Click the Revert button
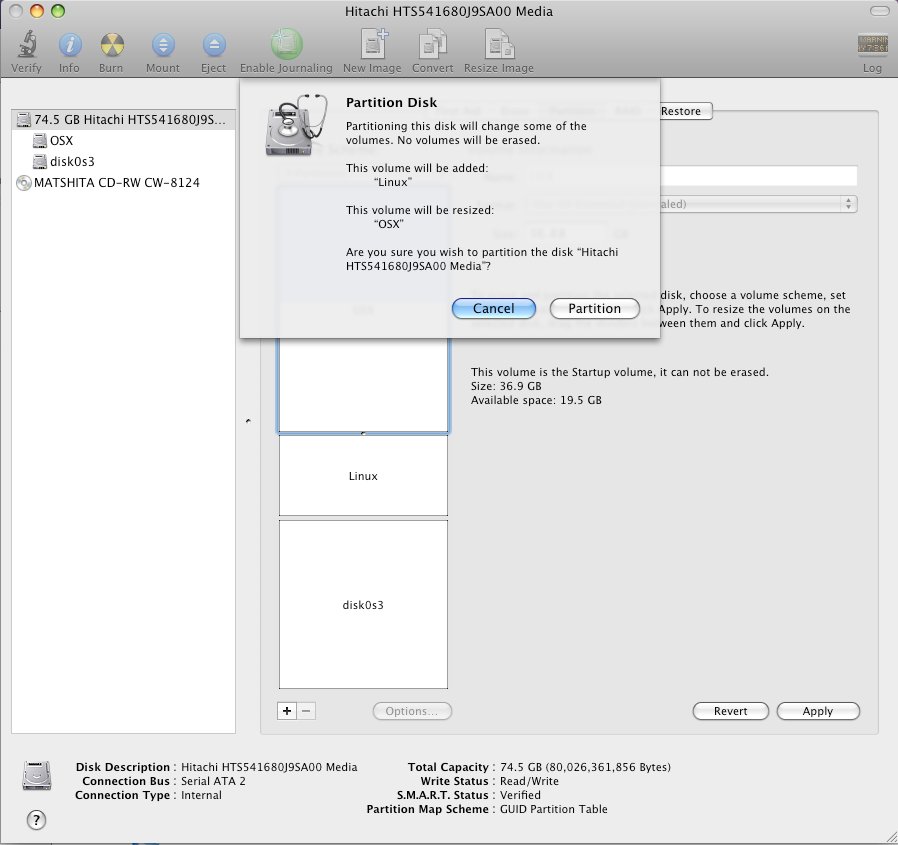This screenshot has width=898, height=845. (731, 711)
